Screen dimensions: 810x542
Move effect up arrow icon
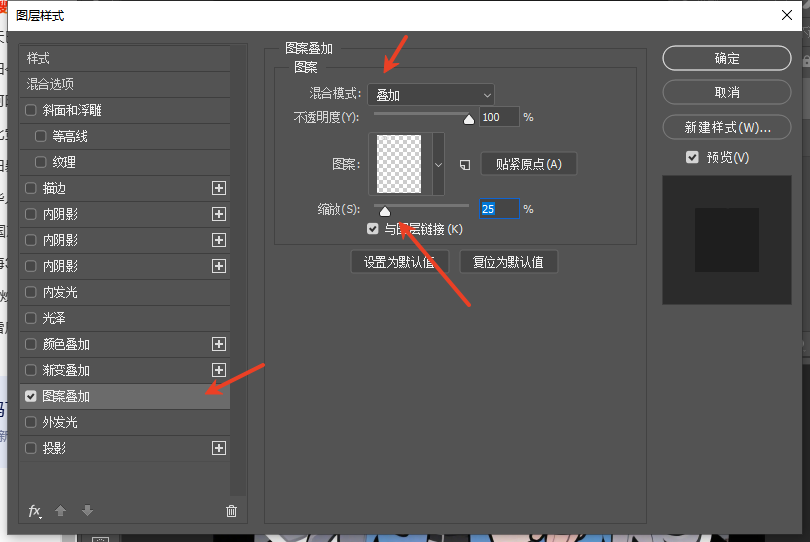coord(60,510)
